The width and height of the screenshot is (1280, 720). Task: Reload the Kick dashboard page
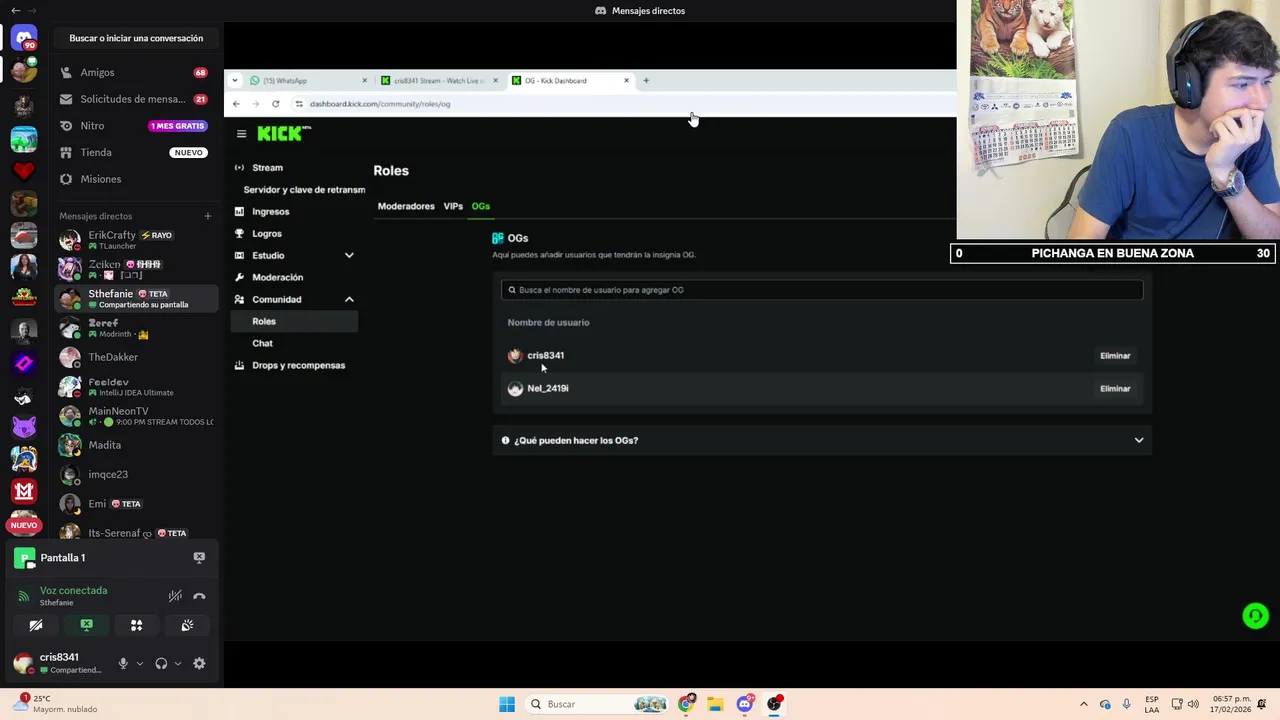275,103
